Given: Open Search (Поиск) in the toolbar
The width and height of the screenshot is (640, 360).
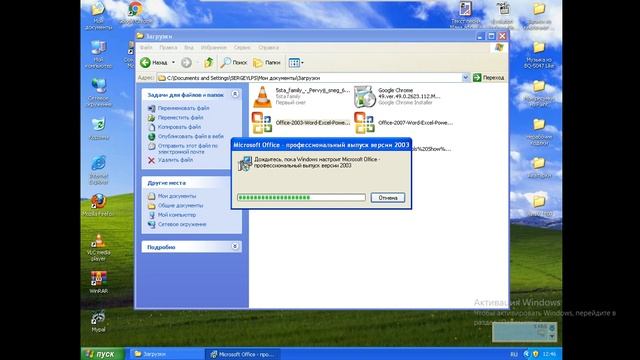Looking at the screenshot, I should [234, 62].
